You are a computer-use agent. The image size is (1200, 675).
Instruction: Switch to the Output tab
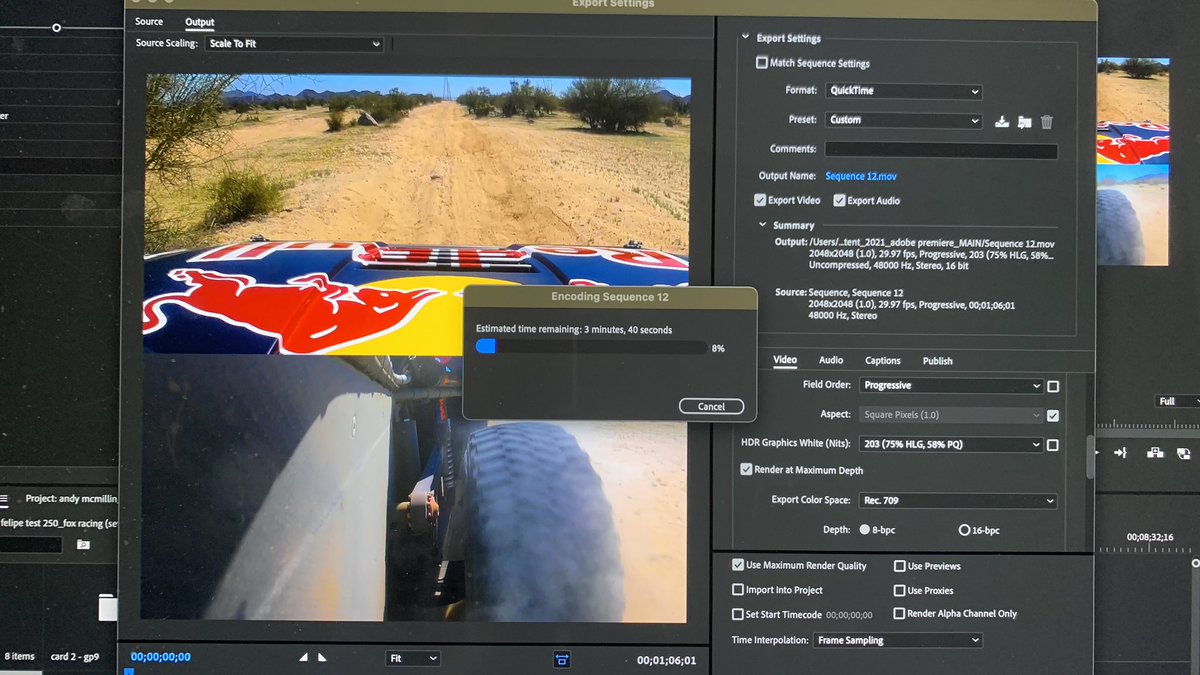point(200,22)
